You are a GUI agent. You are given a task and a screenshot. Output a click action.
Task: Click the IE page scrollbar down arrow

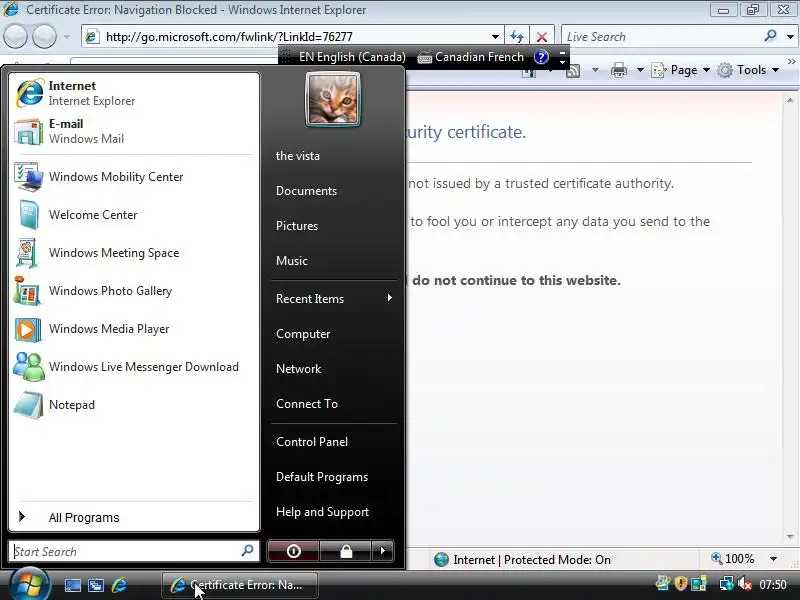tap(790, 537)
